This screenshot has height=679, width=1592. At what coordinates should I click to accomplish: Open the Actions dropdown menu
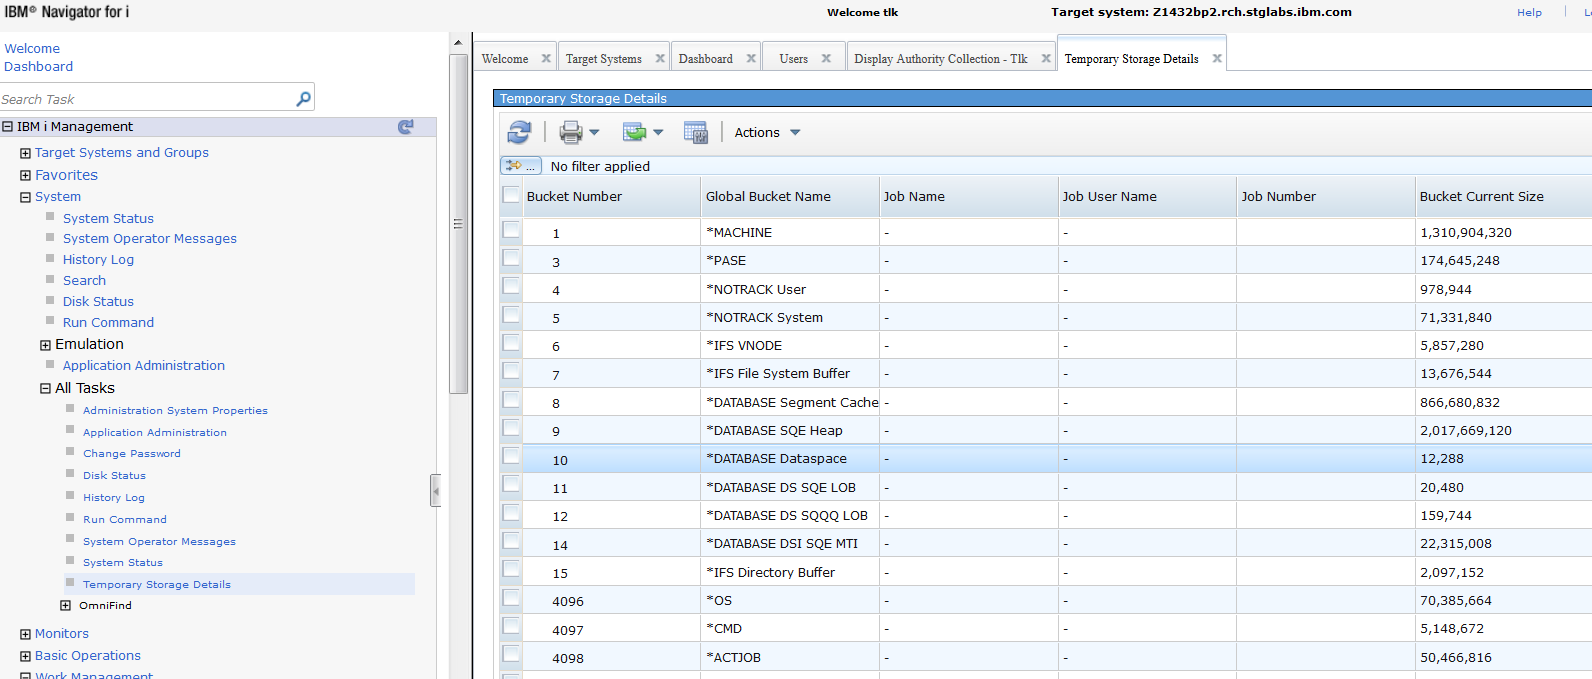pyautogui.click(x=767, y=132)
